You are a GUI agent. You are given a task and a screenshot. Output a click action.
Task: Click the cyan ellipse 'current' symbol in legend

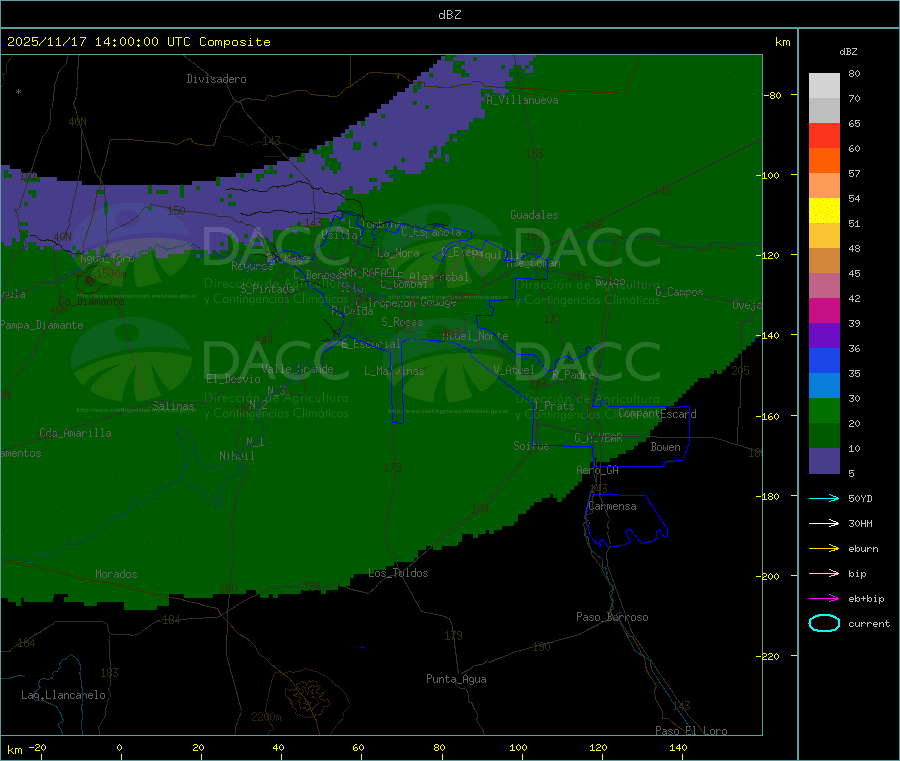824,623
